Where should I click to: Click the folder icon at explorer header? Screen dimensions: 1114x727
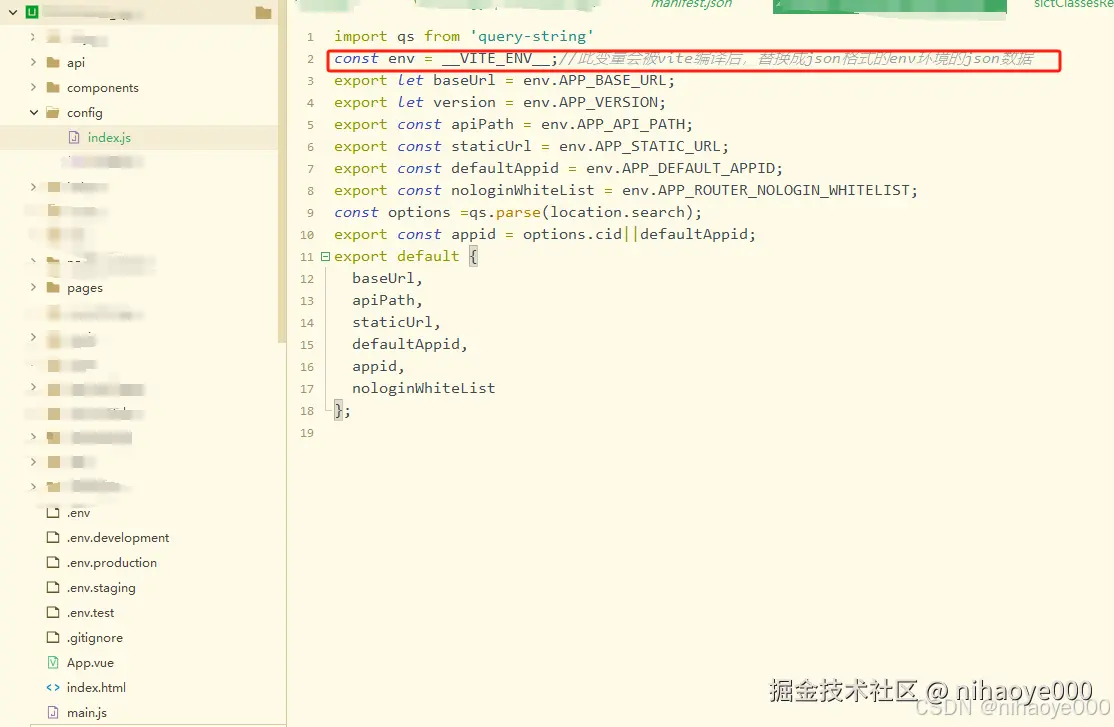(264, 12)
